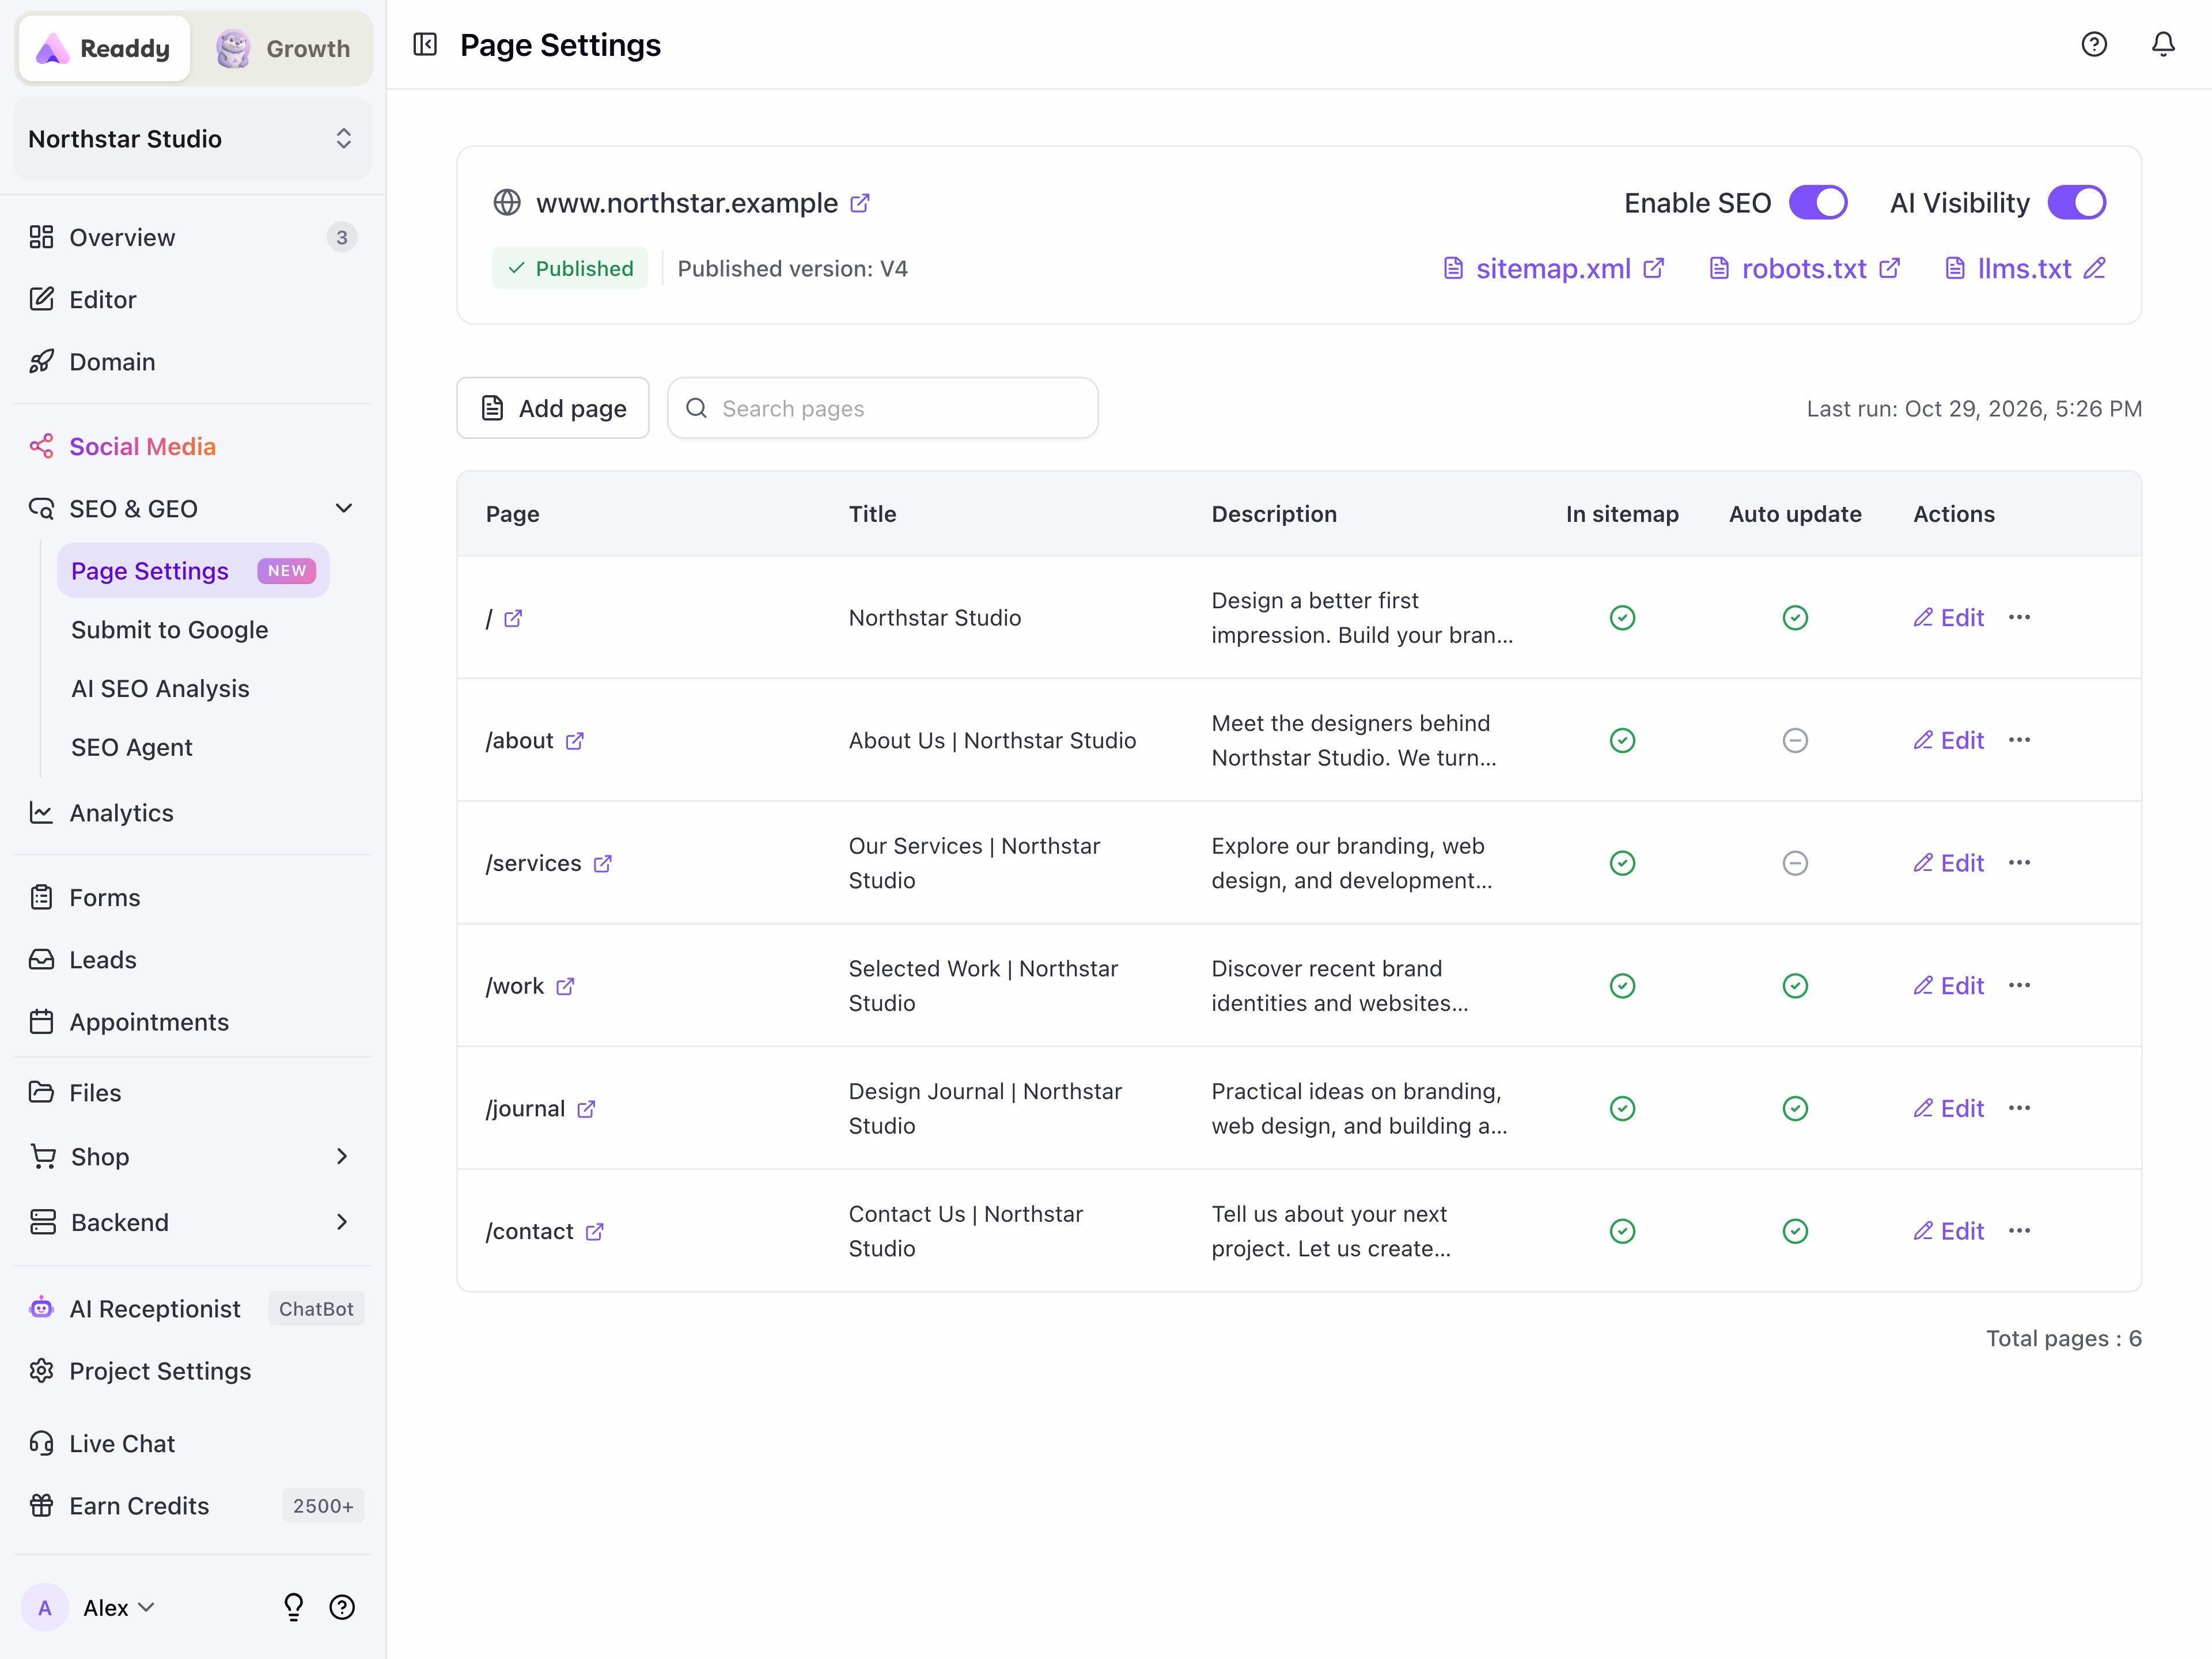The image size is (2212, 1659).
Task: Click the sidebar bottom help icon
Action: point(342,1607)
